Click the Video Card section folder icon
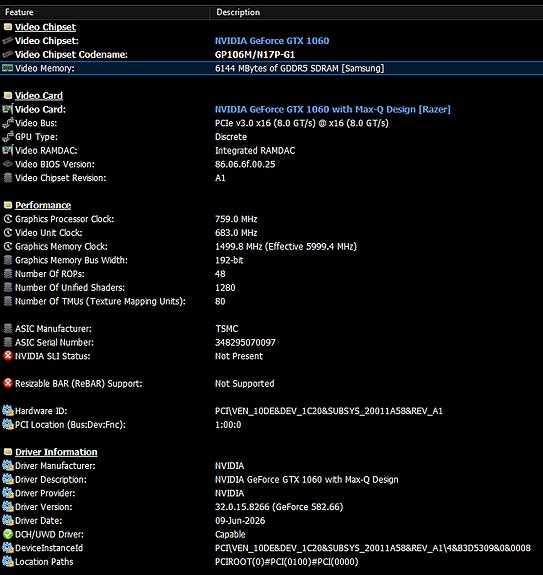Image resolution: width=543 pixels, height=575 pixels. point(8,95)
